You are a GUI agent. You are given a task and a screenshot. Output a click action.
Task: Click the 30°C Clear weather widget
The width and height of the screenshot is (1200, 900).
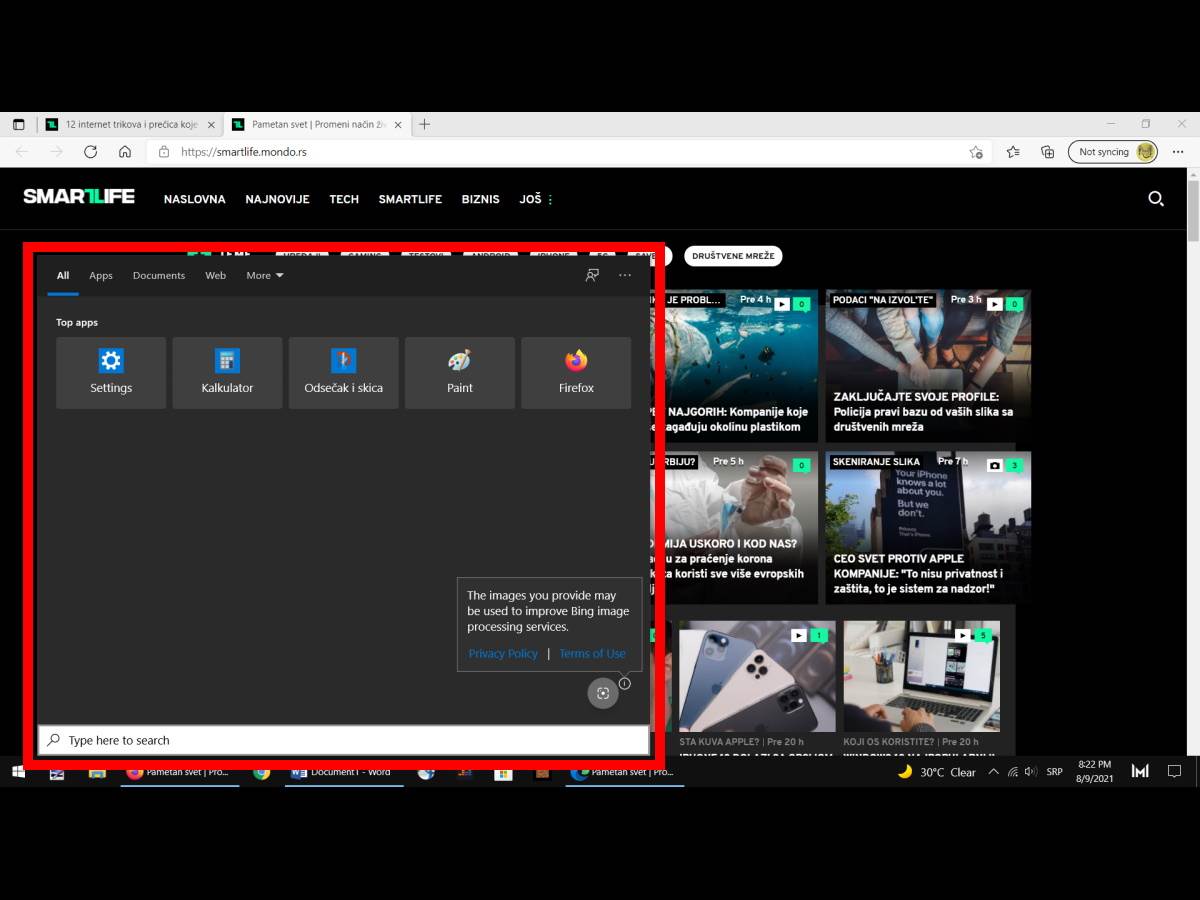[937, 772]
